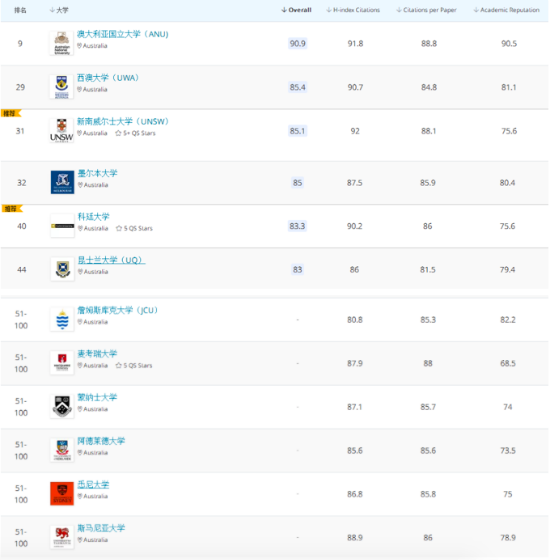Screen dimensions: 550x560
Task: Sort by 大学 column header
Action: pos(59,10)
